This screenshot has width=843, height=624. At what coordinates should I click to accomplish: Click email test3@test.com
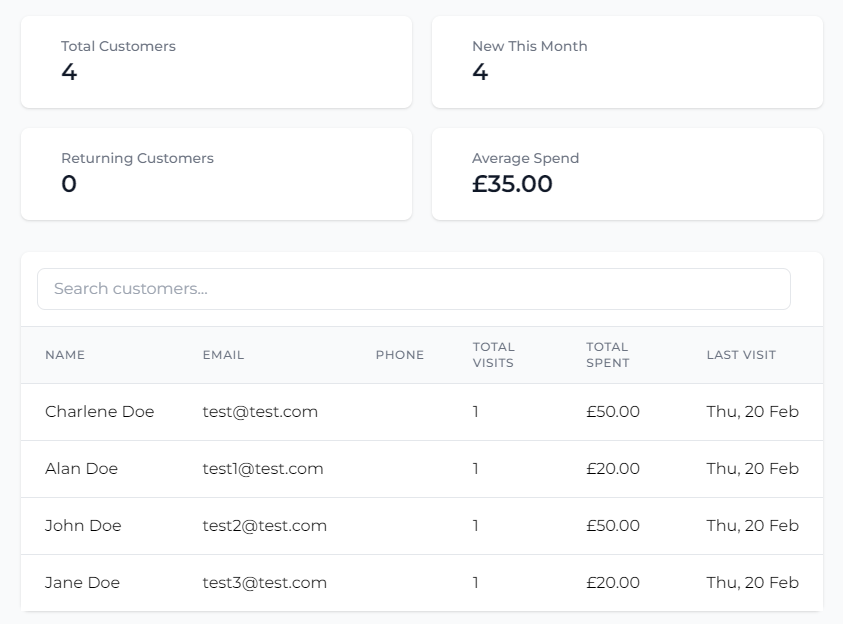[265, 583]
